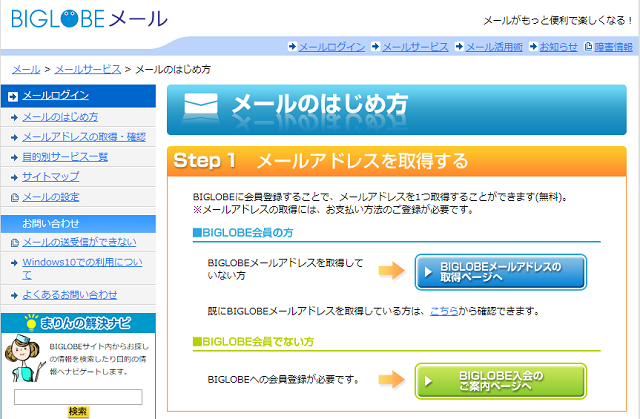Screen dimensions: 640x419
Task: Click page icon beside 障害情報 link
Action: coord(588,47)
